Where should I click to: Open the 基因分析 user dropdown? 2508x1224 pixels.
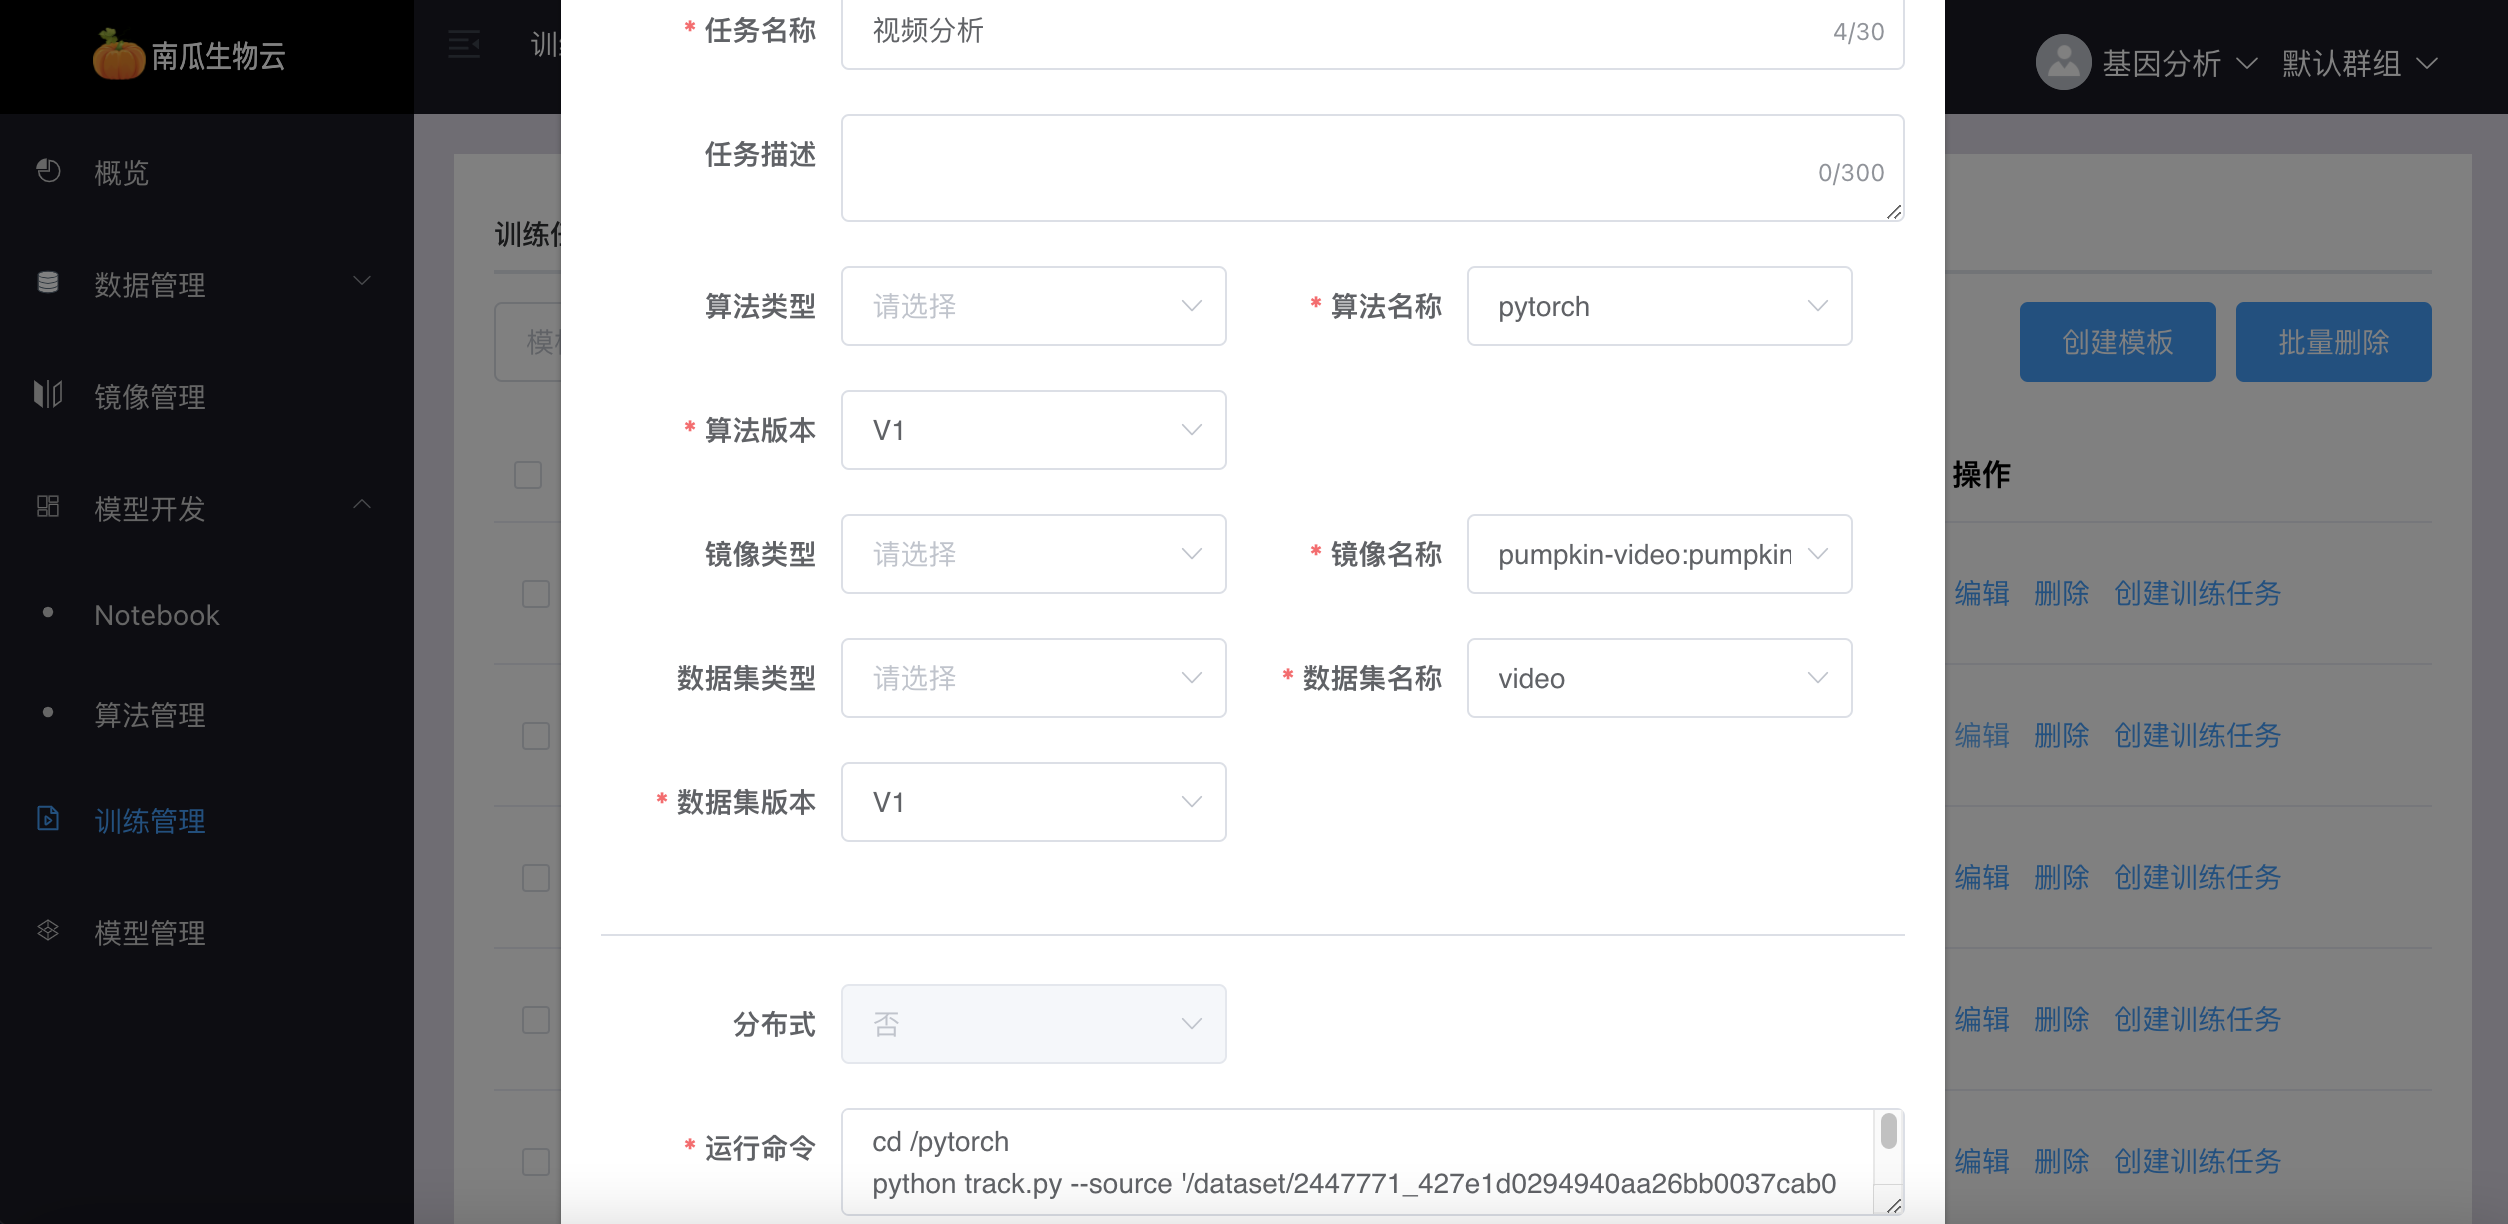[2178, 63]
